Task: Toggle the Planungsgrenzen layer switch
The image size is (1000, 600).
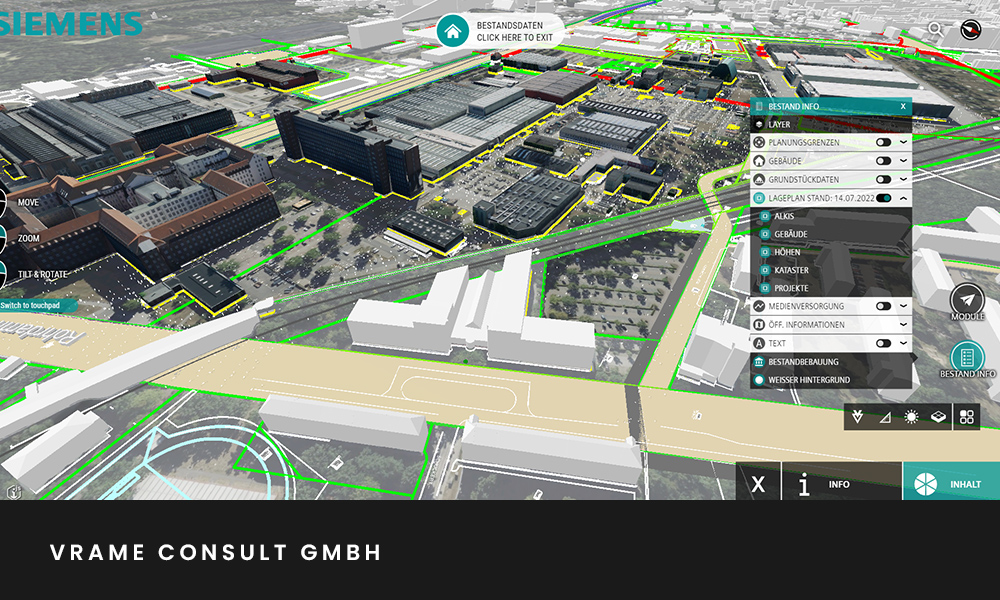Action: (x=883, y=143)
